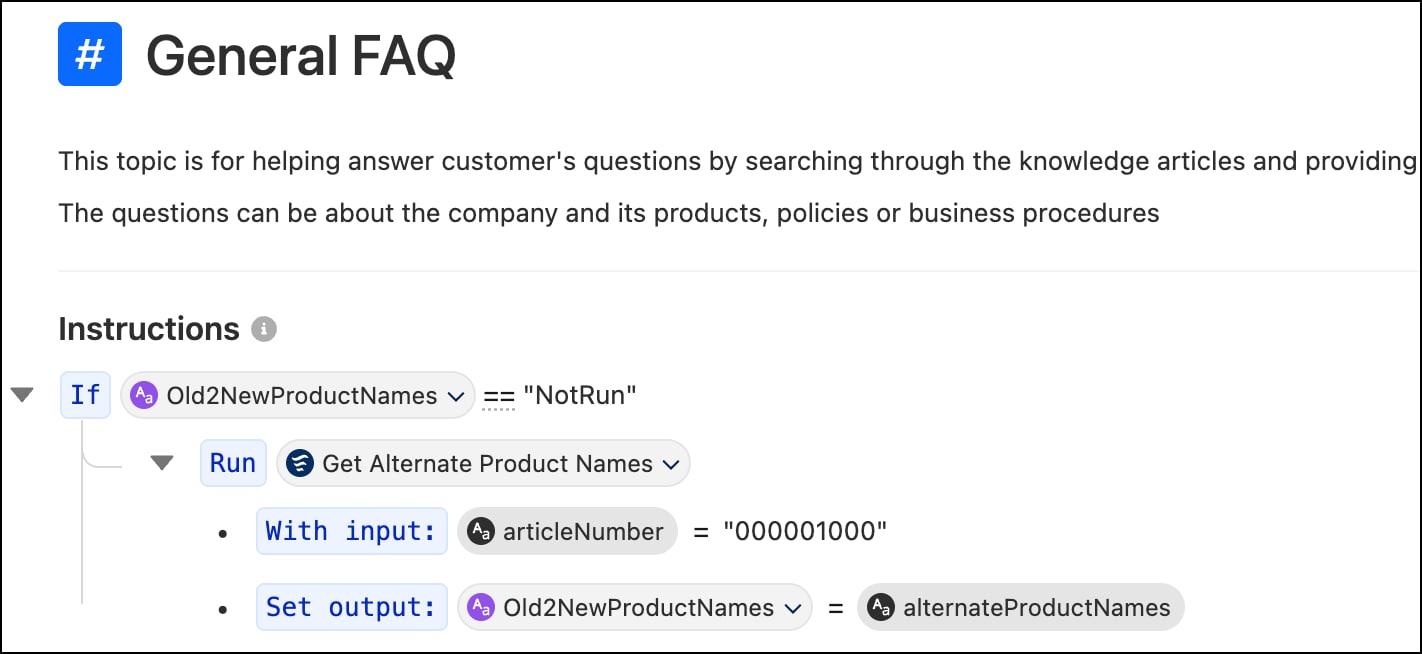This screenshot has height=654, width=1422.
Task: Click the blue hashtag topic icon
Action: click(x=90, y=54)
